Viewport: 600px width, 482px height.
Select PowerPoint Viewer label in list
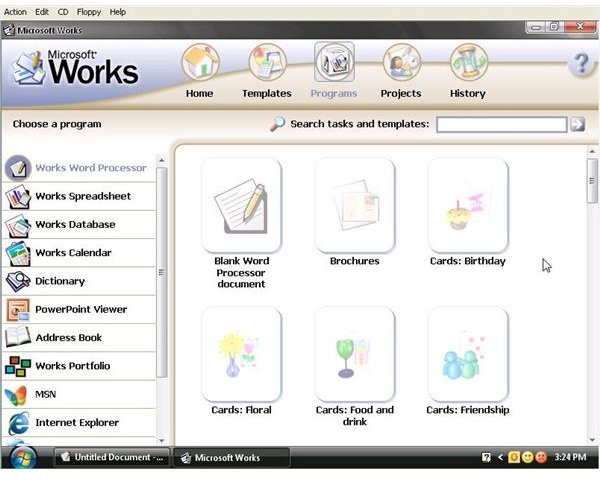click(81, 309)
